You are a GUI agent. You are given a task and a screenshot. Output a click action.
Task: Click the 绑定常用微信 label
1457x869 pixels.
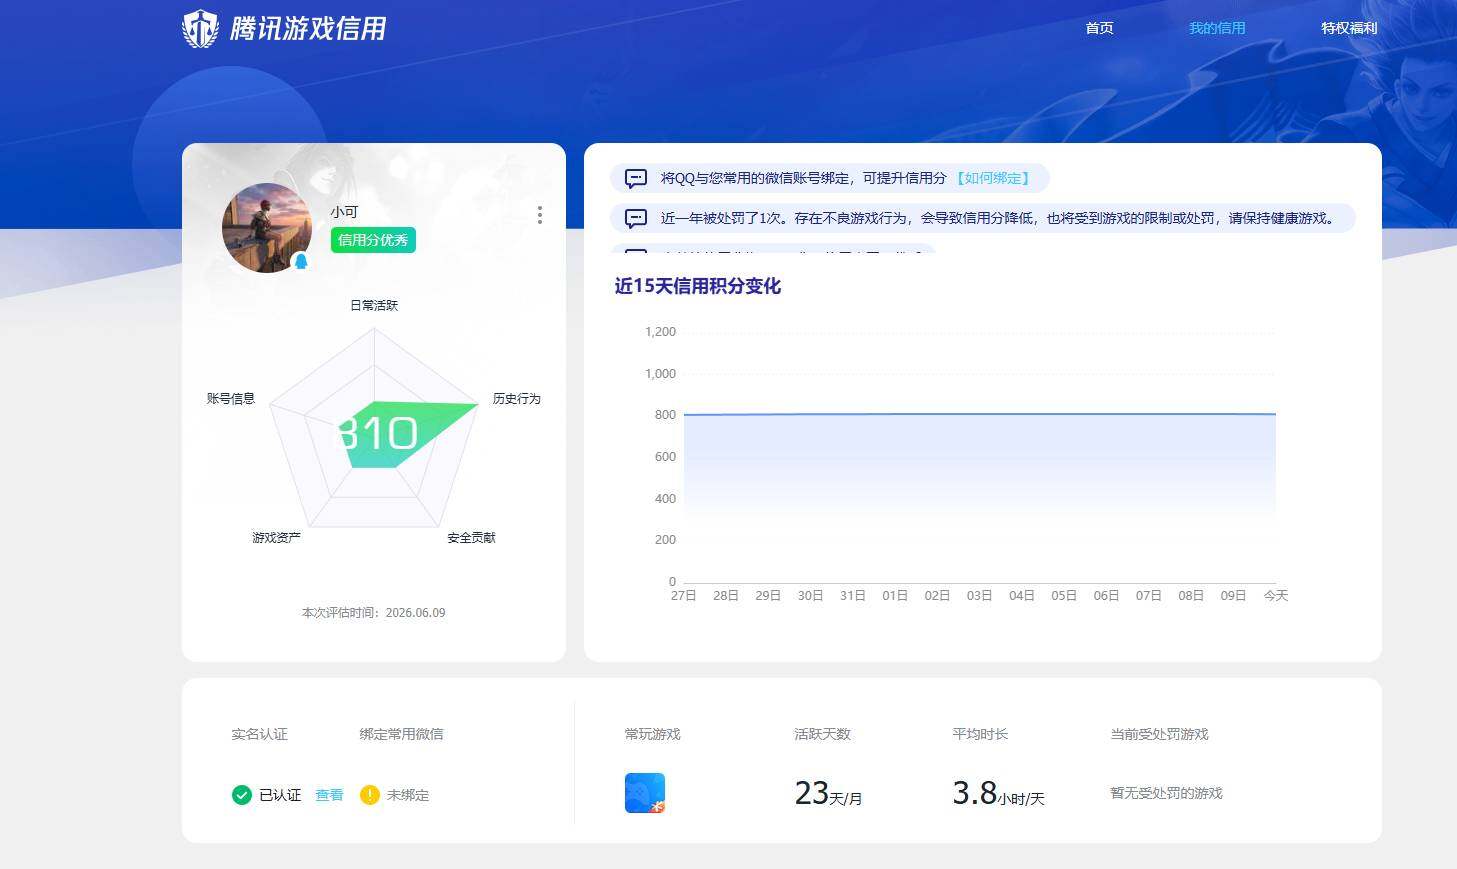click(x=401, y=734)
